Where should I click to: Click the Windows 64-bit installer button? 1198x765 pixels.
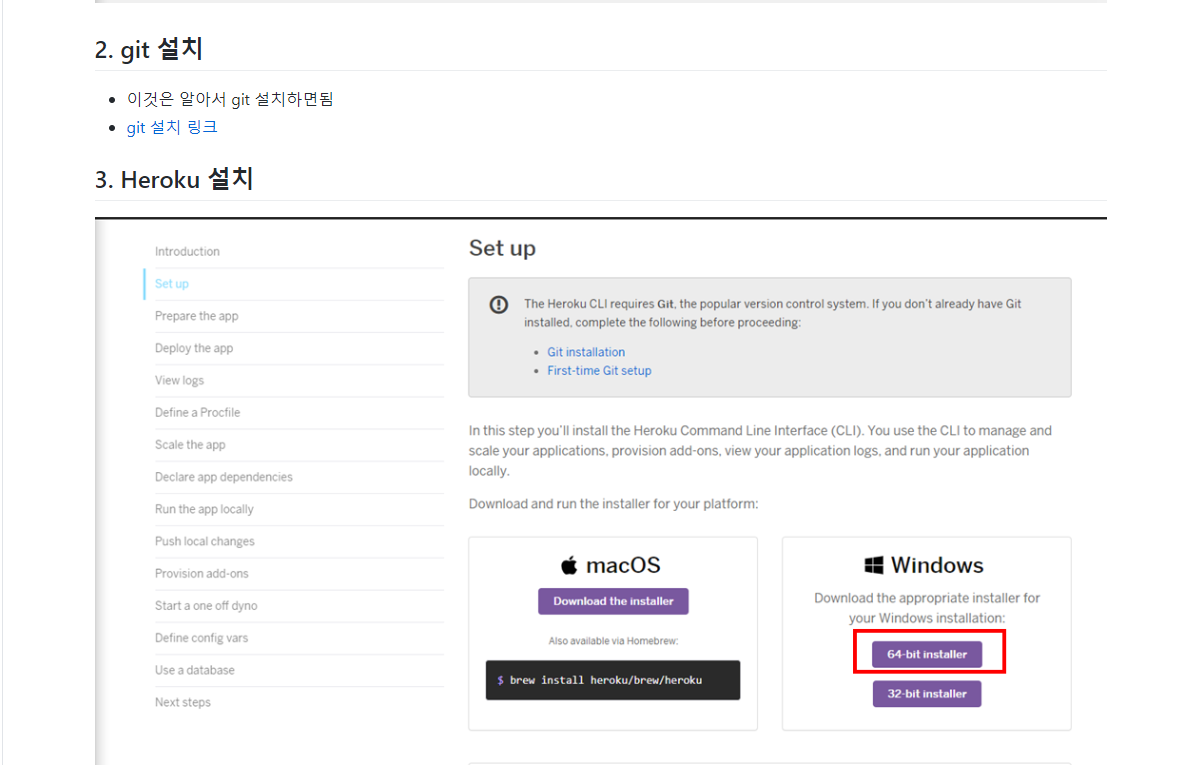(927, 654)
